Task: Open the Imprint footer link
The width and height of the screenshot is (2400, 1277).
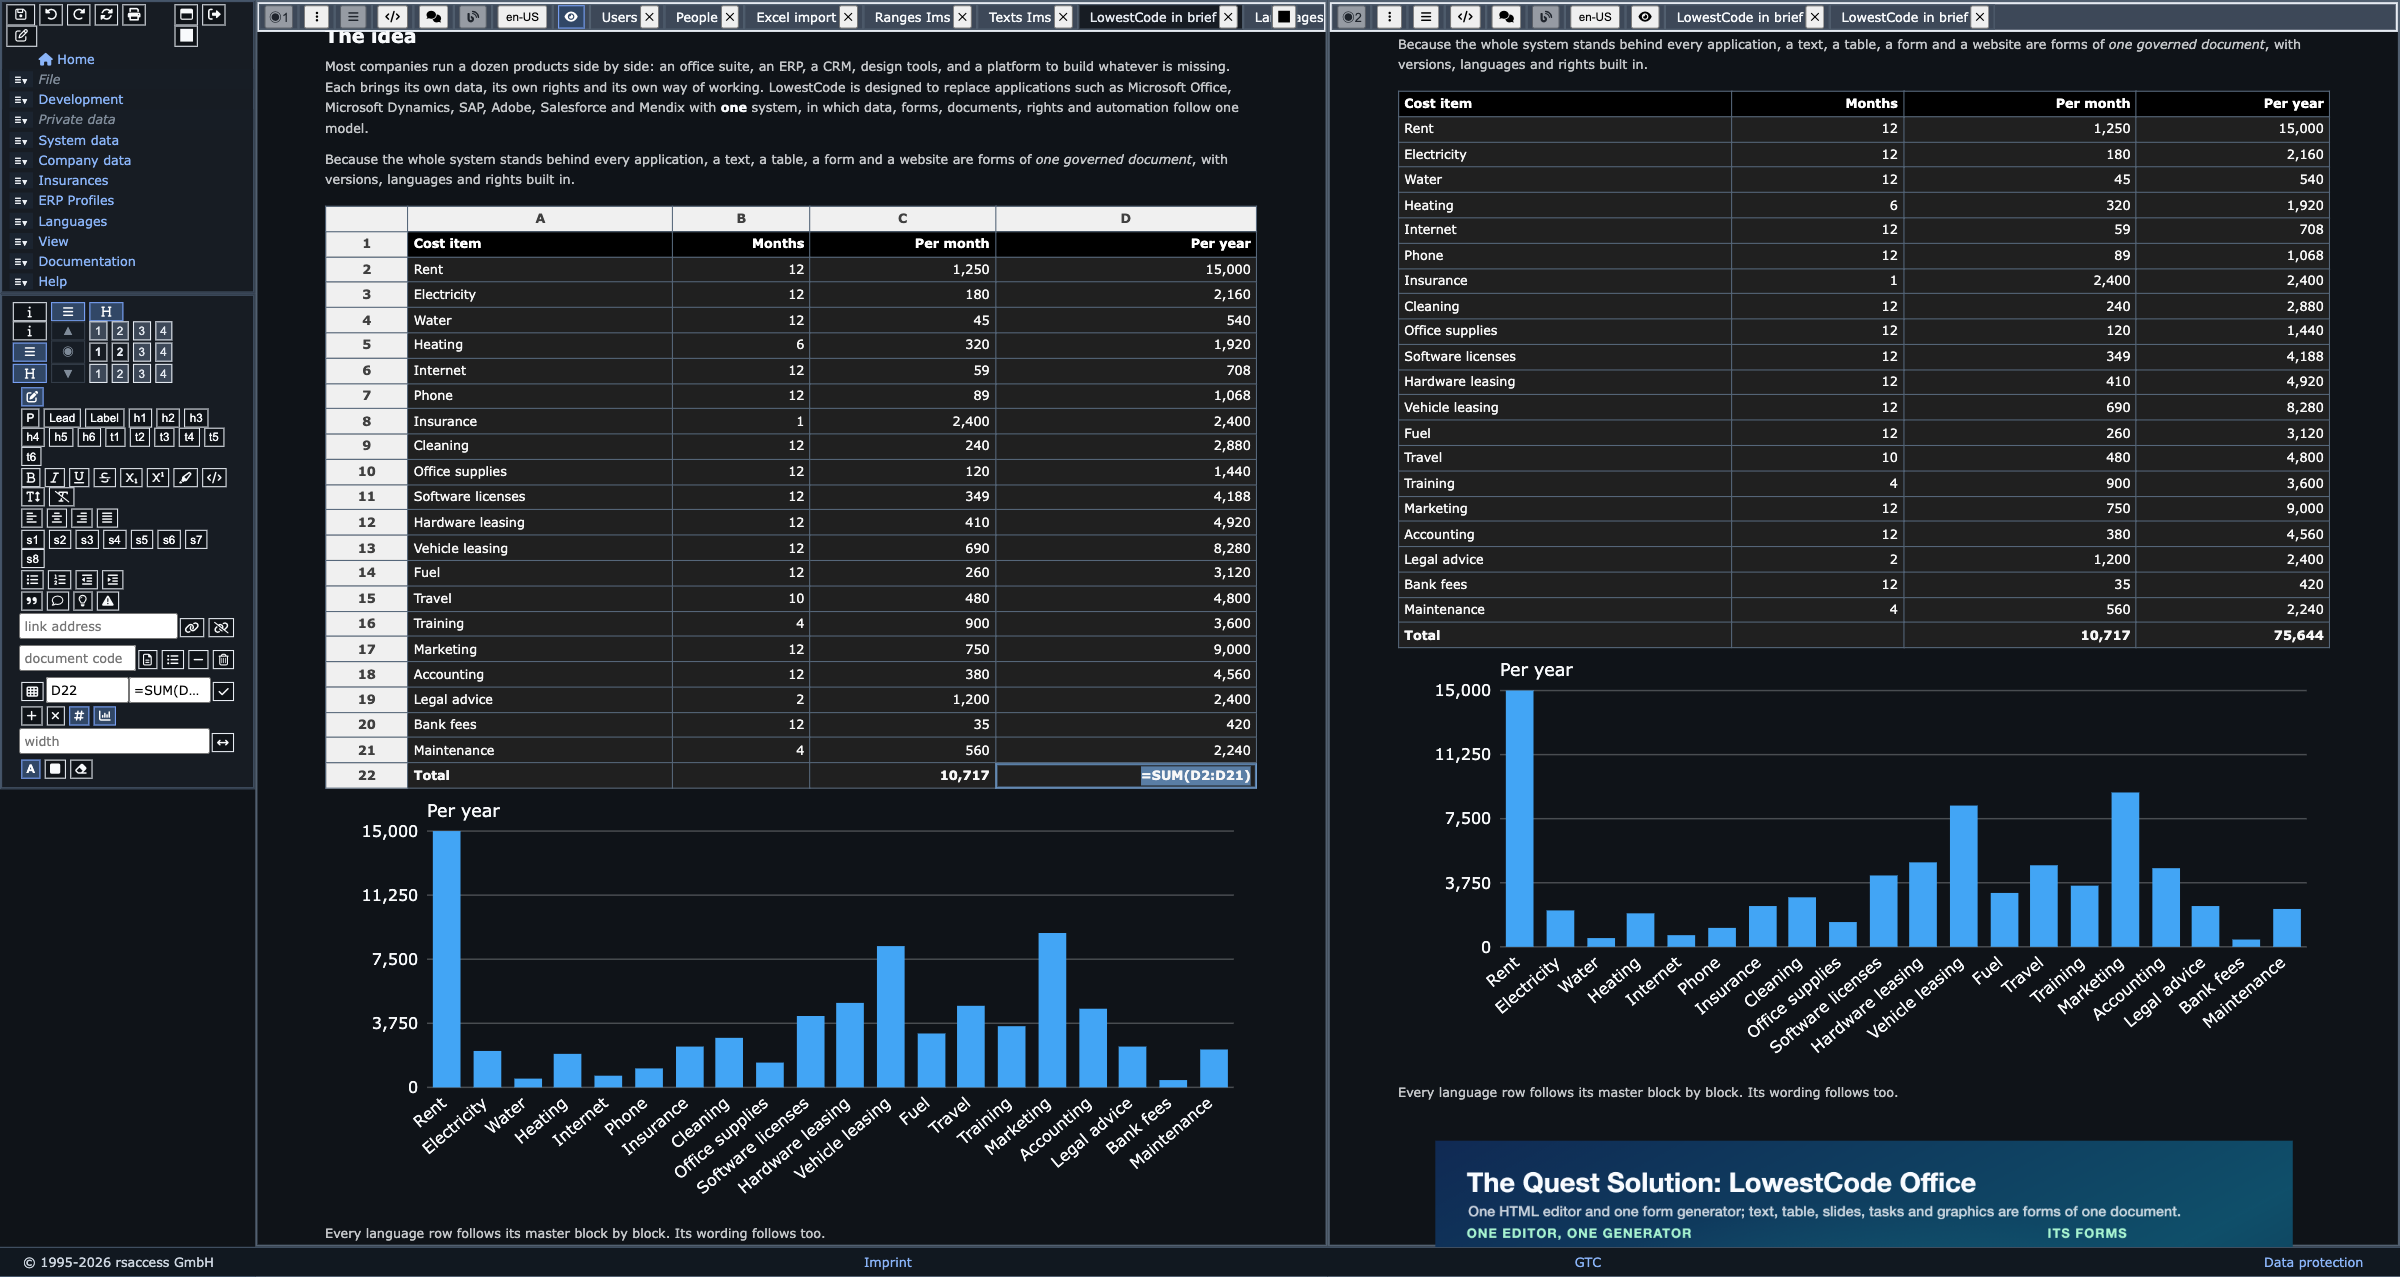Action: point(887,1262)
